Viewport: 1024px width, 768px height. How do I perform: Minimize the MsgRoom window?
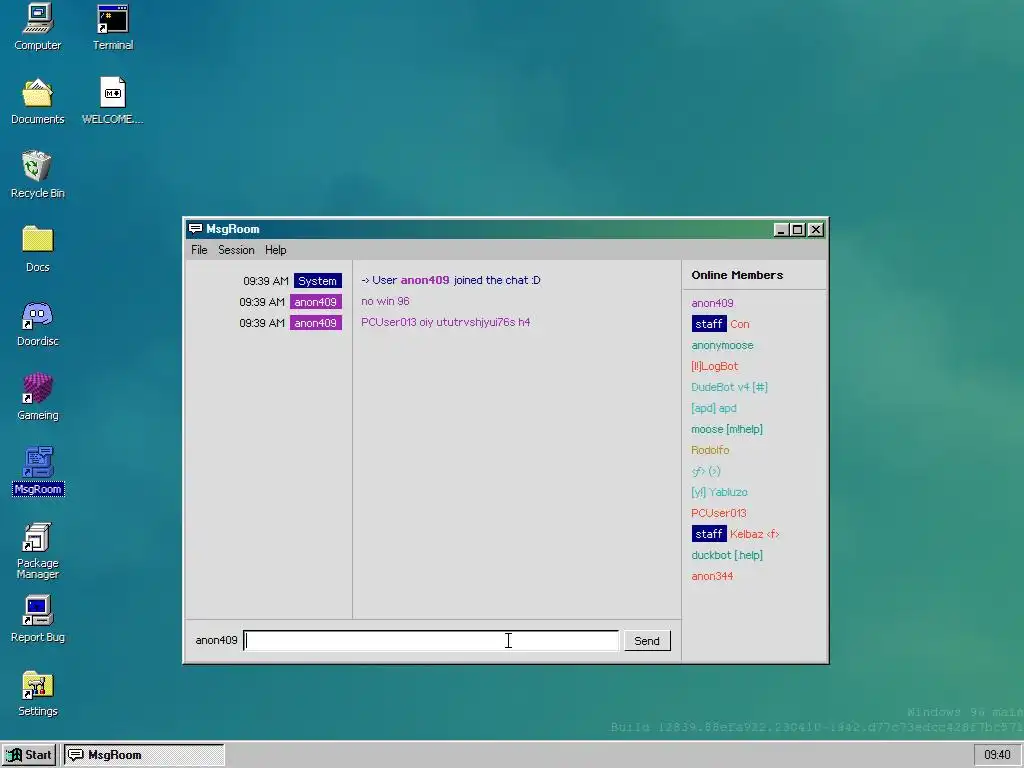click(780, 229)
